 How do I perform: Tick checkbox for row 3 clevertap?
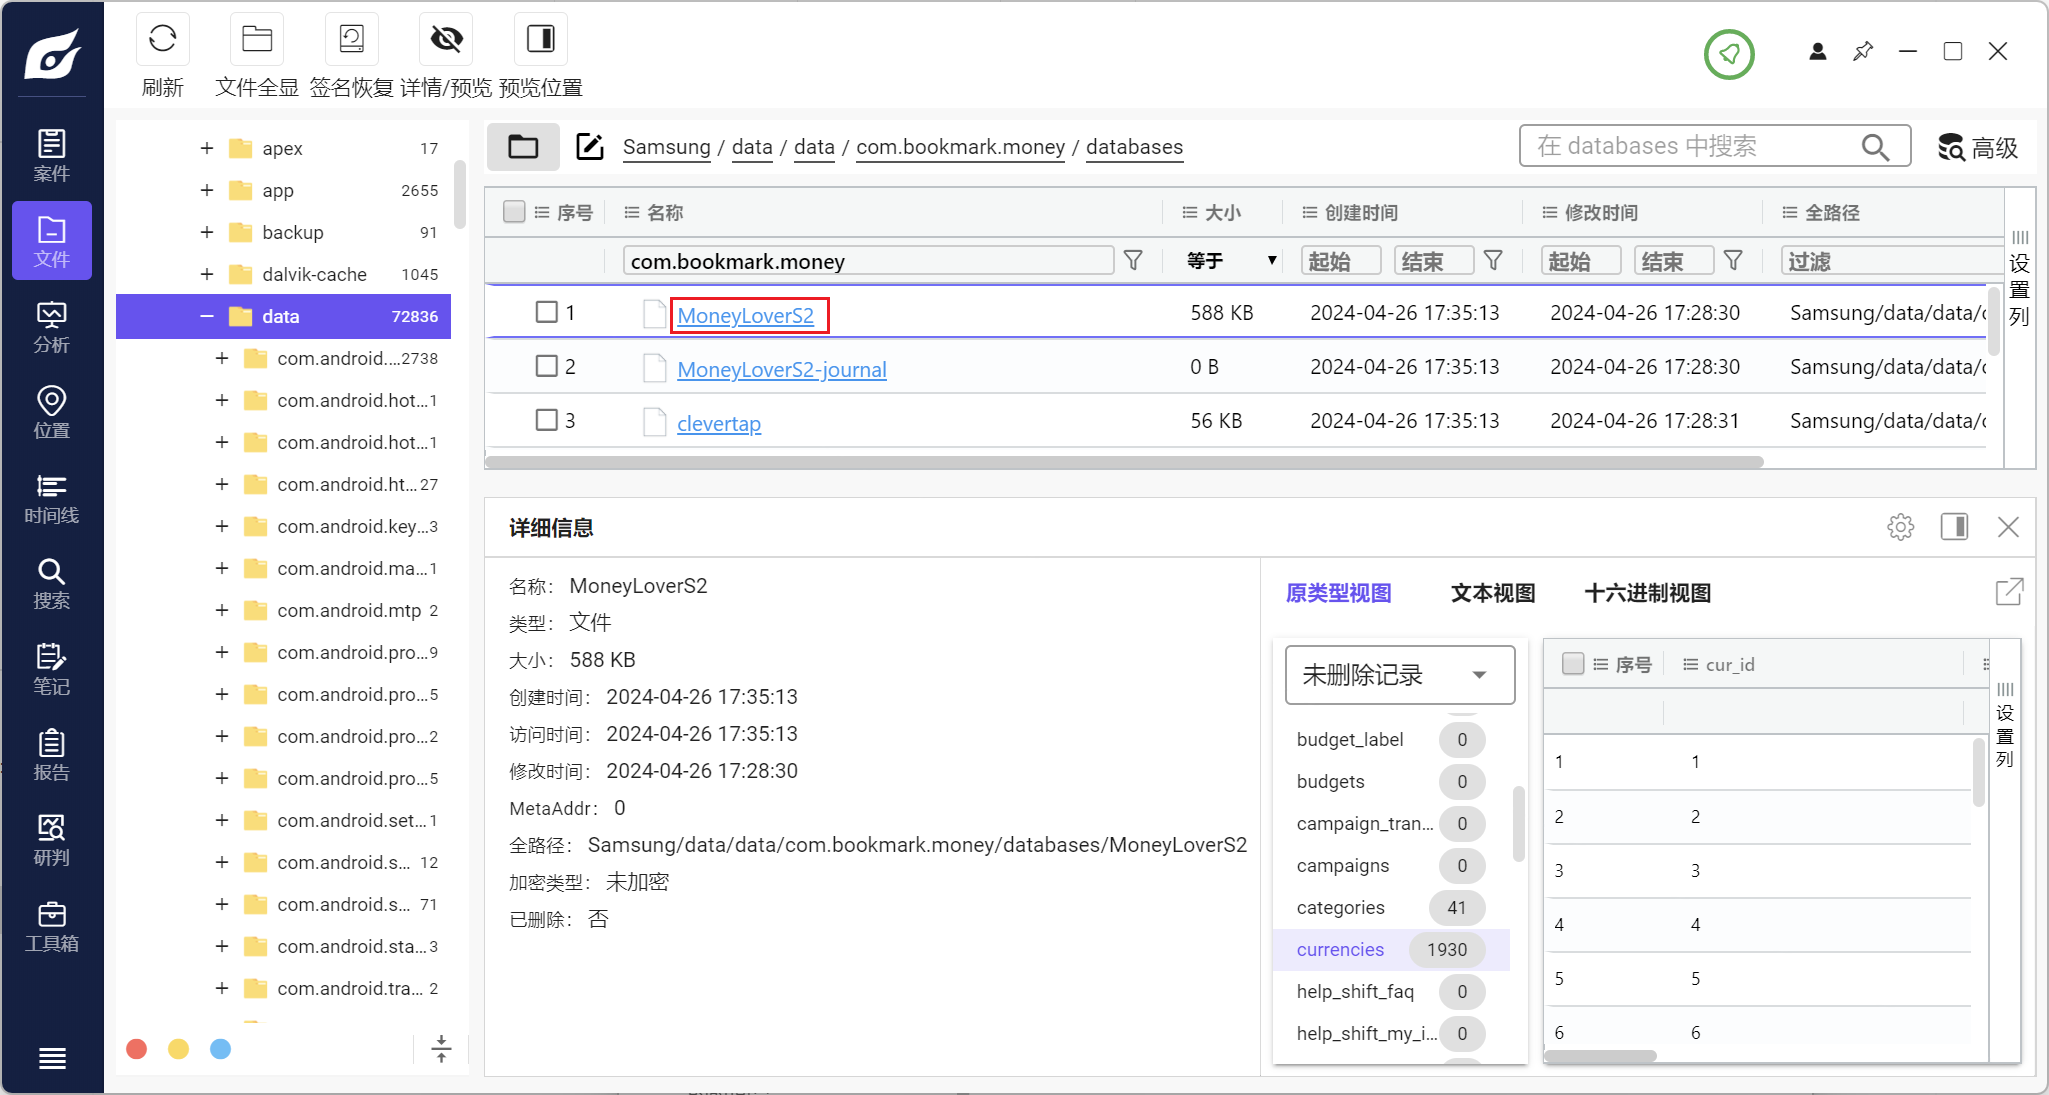click(546, 420)
